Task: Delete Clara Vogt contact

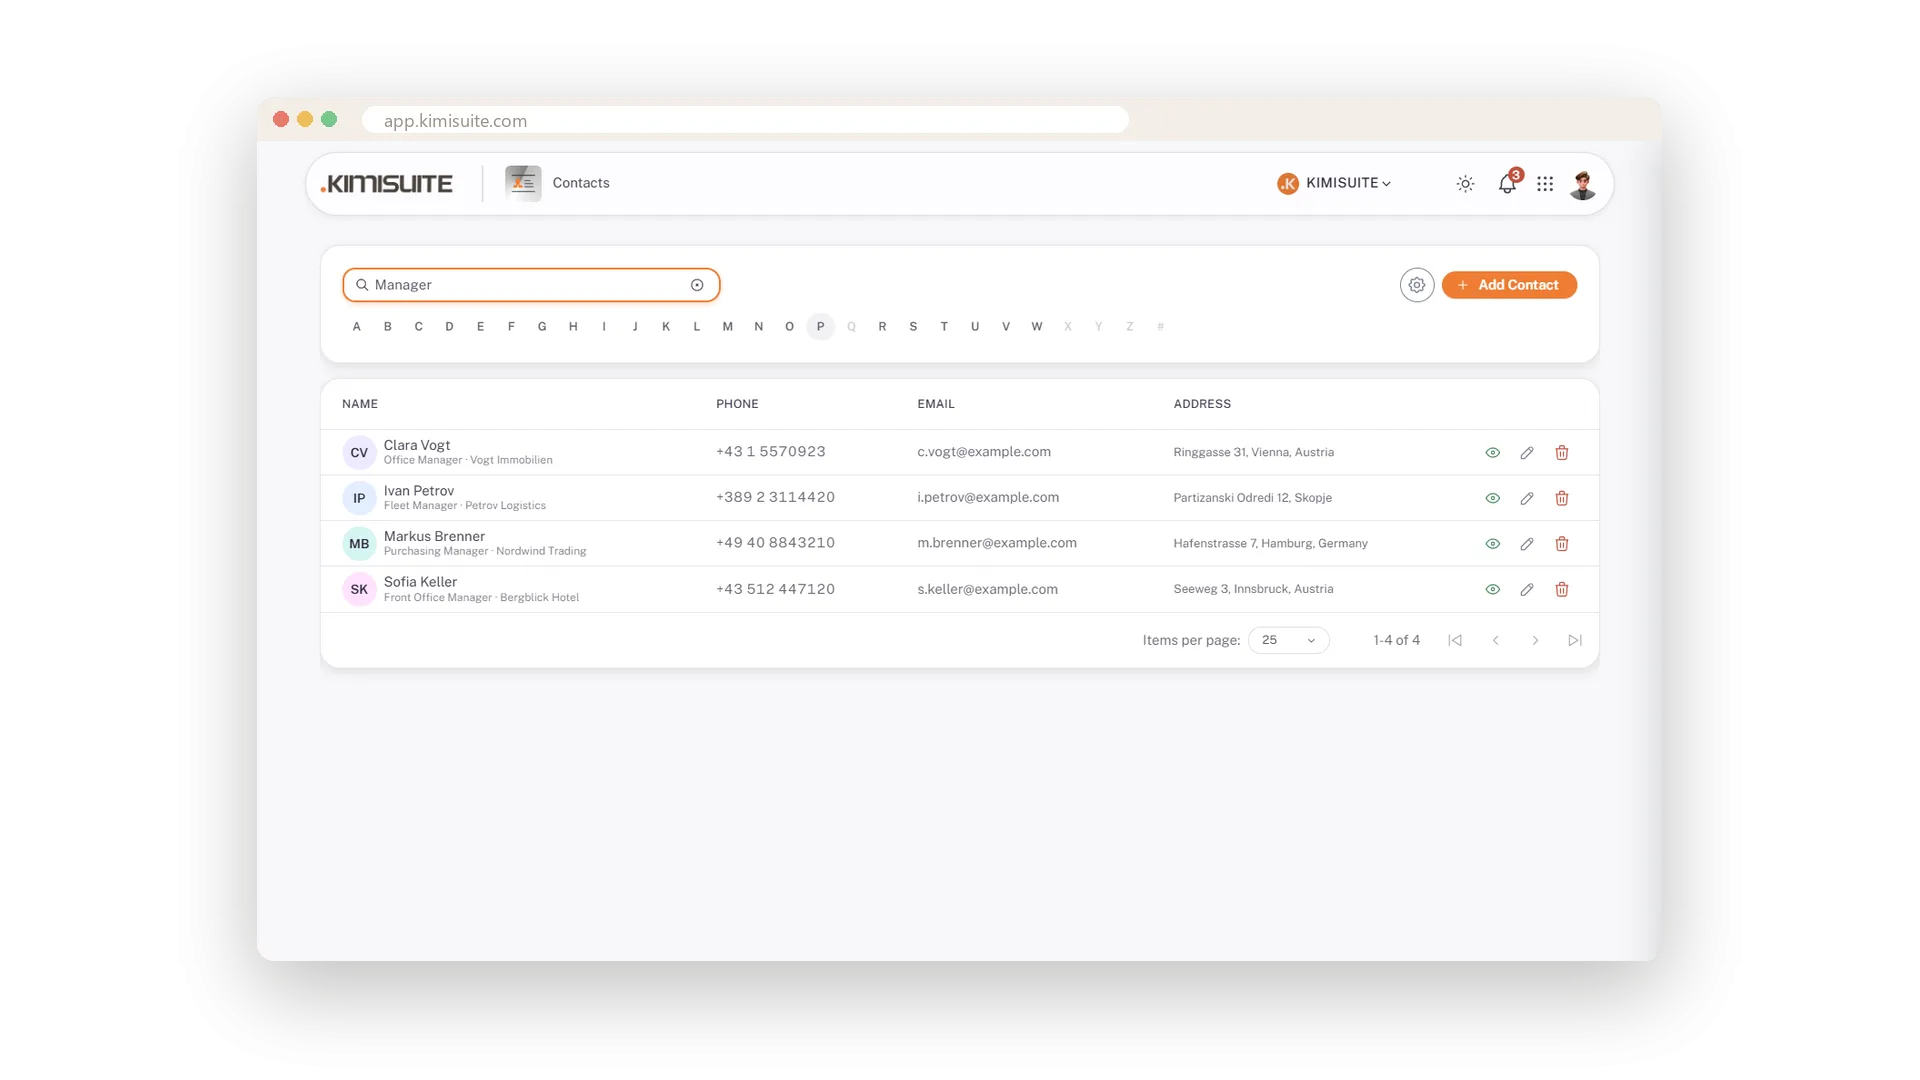Action: tap(1562, 453)
